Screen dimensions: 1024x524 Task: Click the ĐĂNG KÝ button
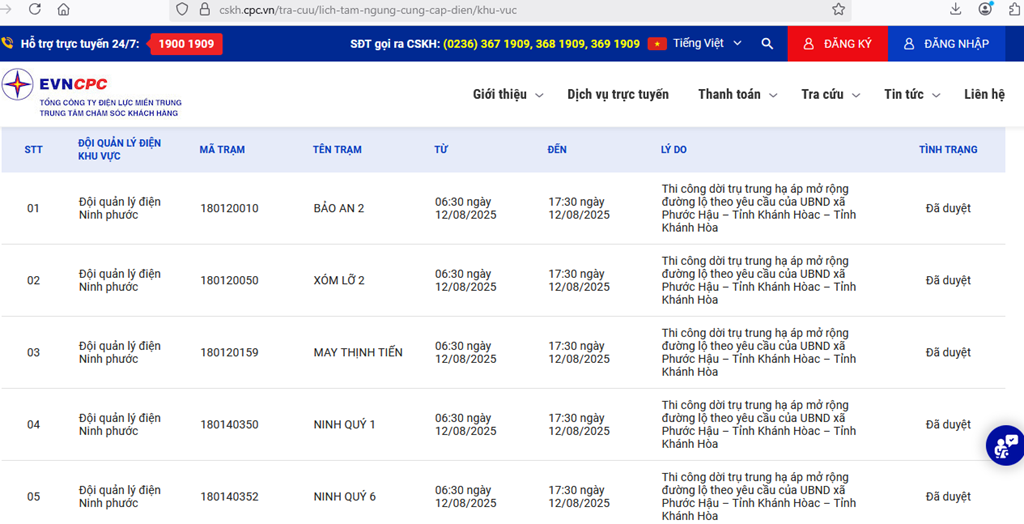click(837, 44)
